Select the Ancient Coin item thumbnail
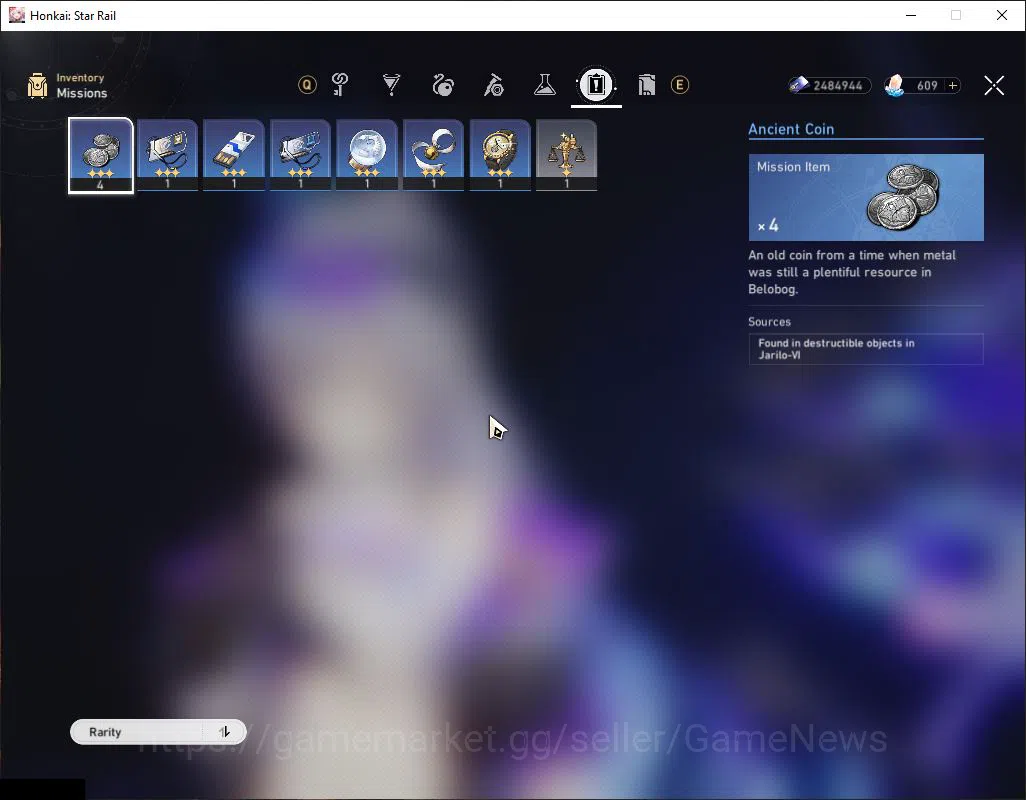Viewport: 1026px width, 800px height. [101, 156]
